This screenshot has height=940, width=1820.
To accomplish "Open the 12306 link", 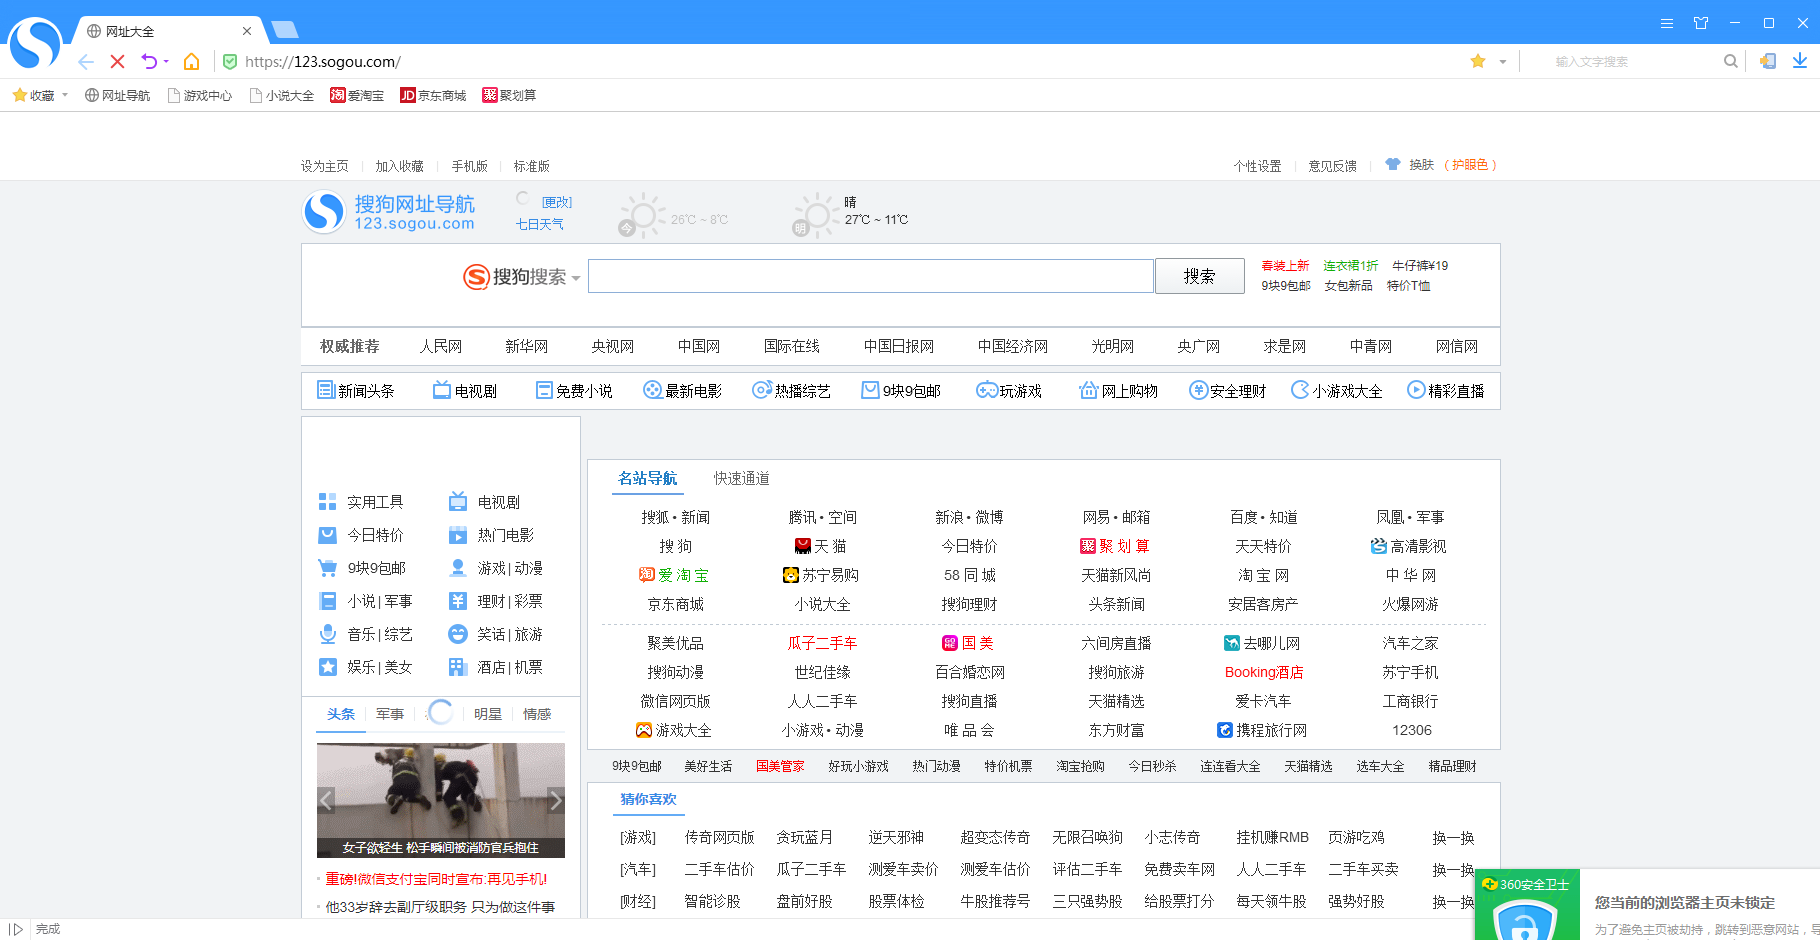I will (x=1411, y=730).
